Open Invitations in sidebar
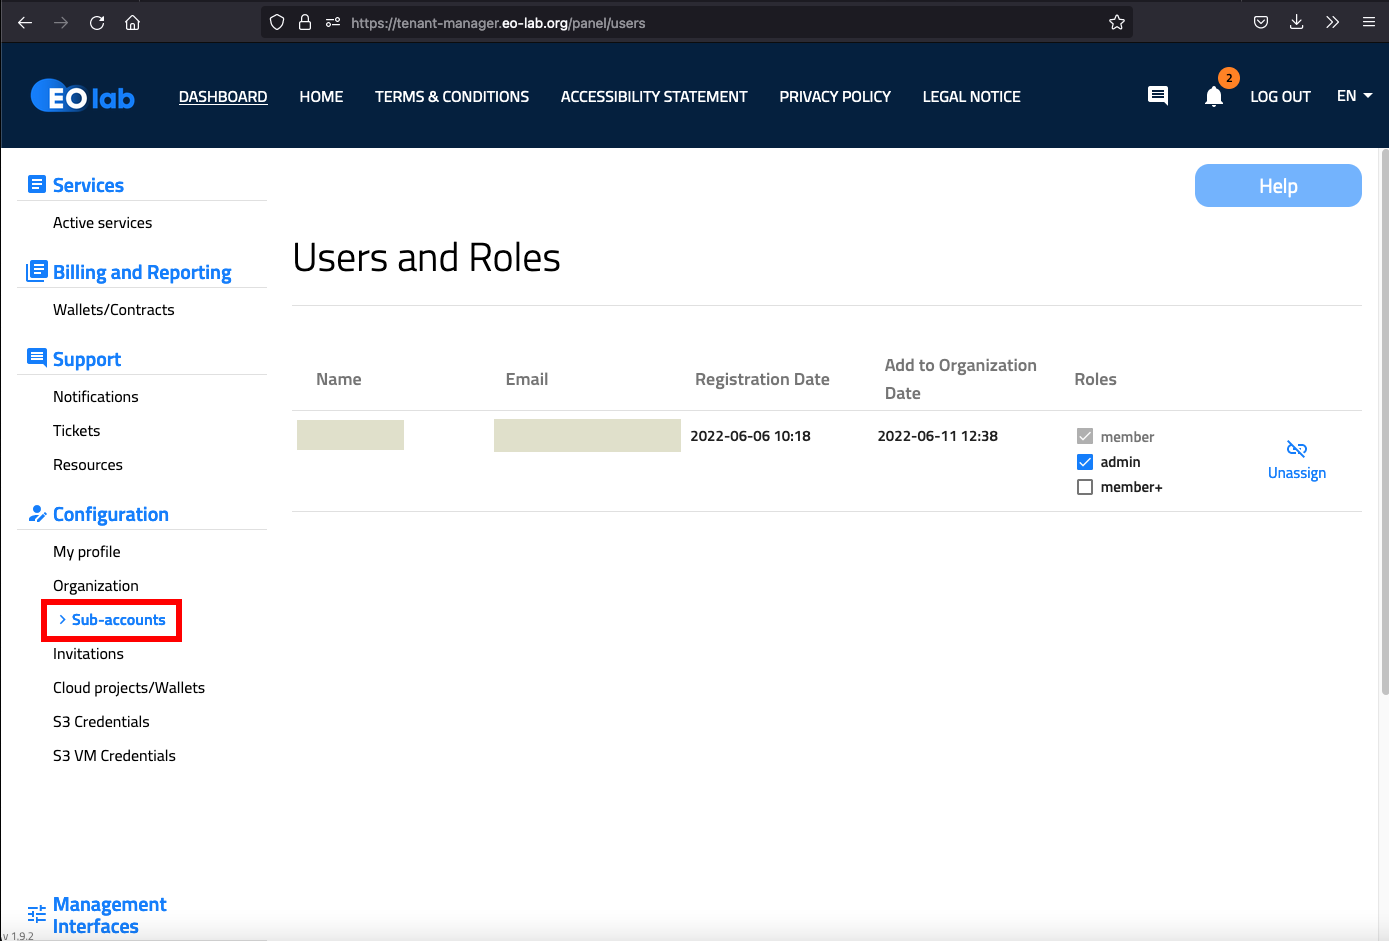Viewport: 1389px width, 941px height. [88, 654]
